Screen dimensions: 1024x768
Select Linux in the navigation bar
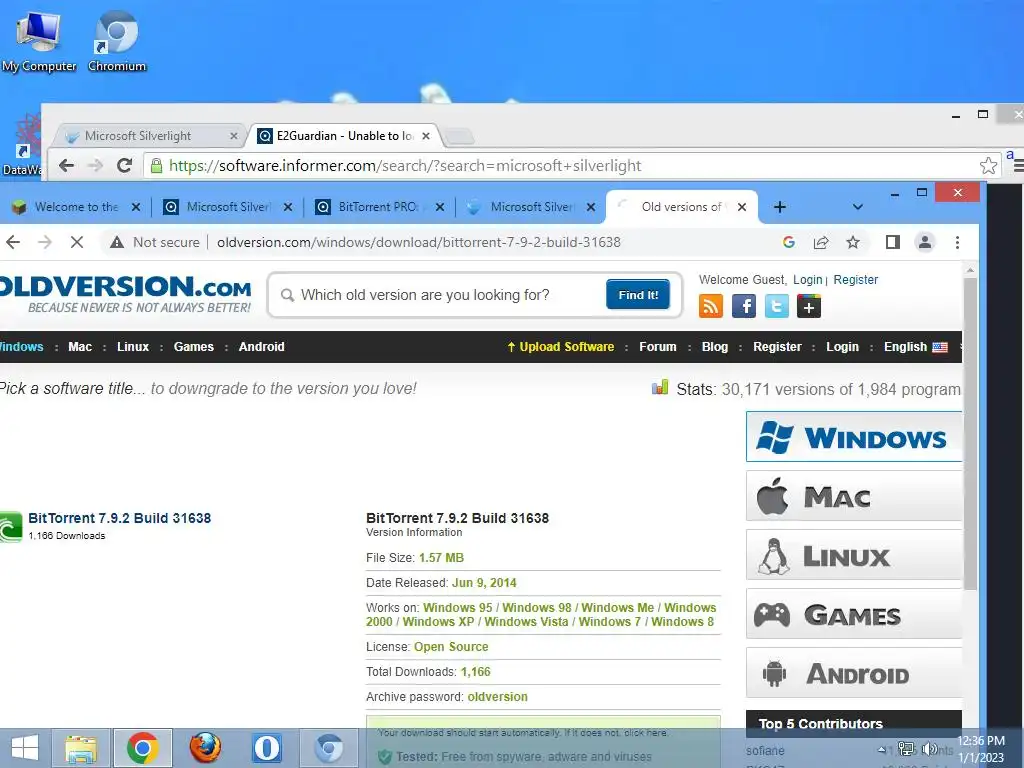click(x=133, y=347)
